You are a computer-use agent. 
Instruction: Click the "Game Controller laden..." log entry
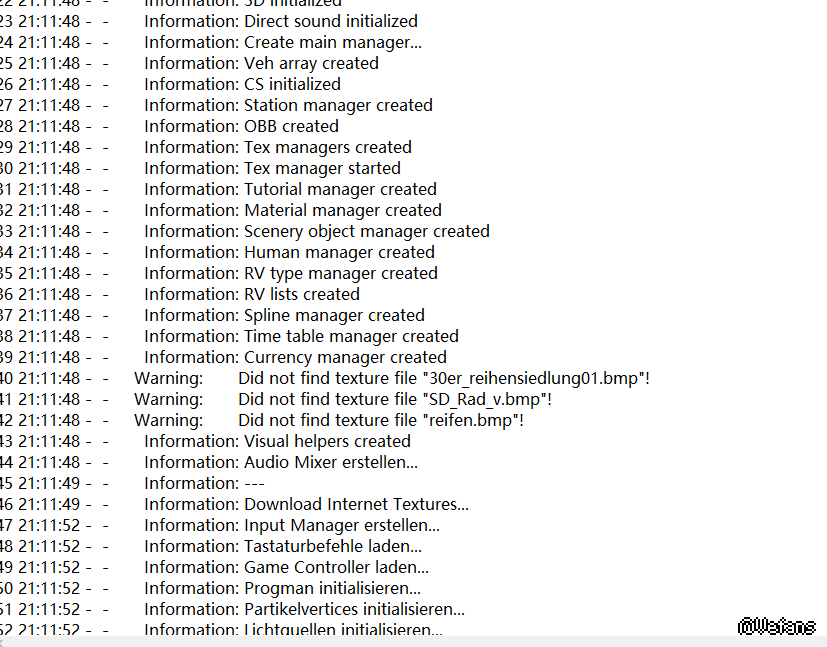point(337,567)
